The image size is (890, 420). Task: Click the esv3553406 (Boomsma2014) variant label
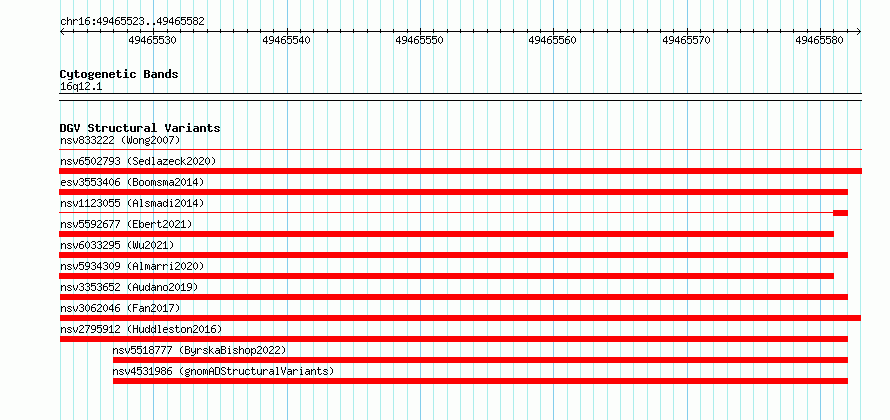pos(132,182)
